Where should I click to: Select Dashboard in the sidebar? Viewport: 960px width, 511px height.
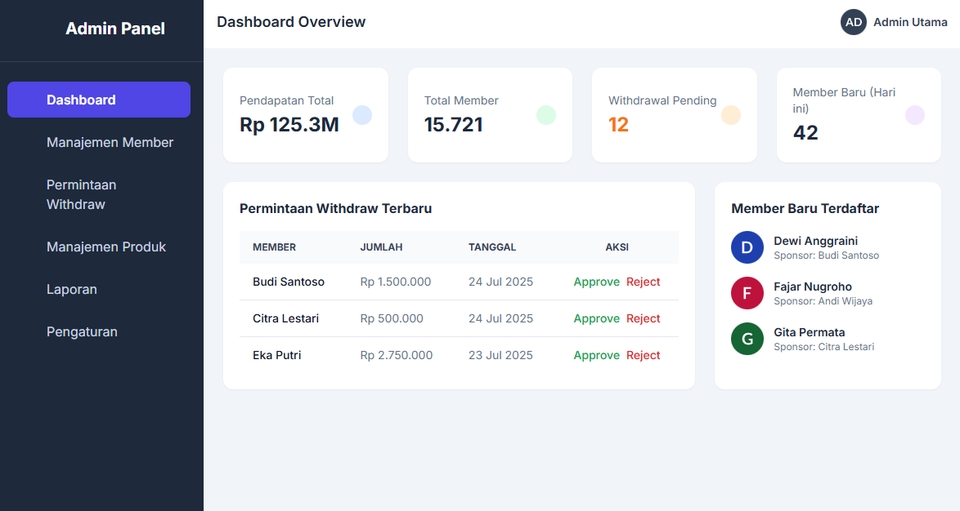pyautogui.click(x=98, y=100)
